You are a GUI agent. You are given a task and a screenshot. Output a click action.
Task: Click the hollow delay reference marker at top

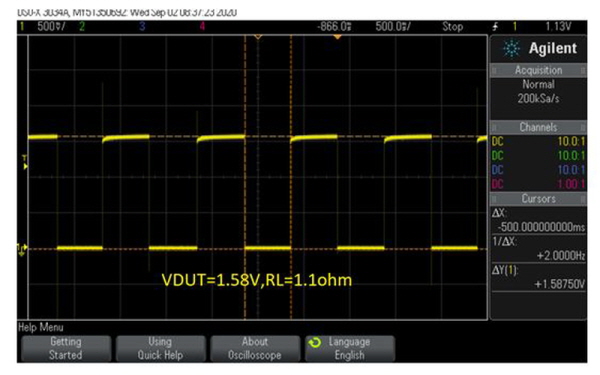(258, 37)
